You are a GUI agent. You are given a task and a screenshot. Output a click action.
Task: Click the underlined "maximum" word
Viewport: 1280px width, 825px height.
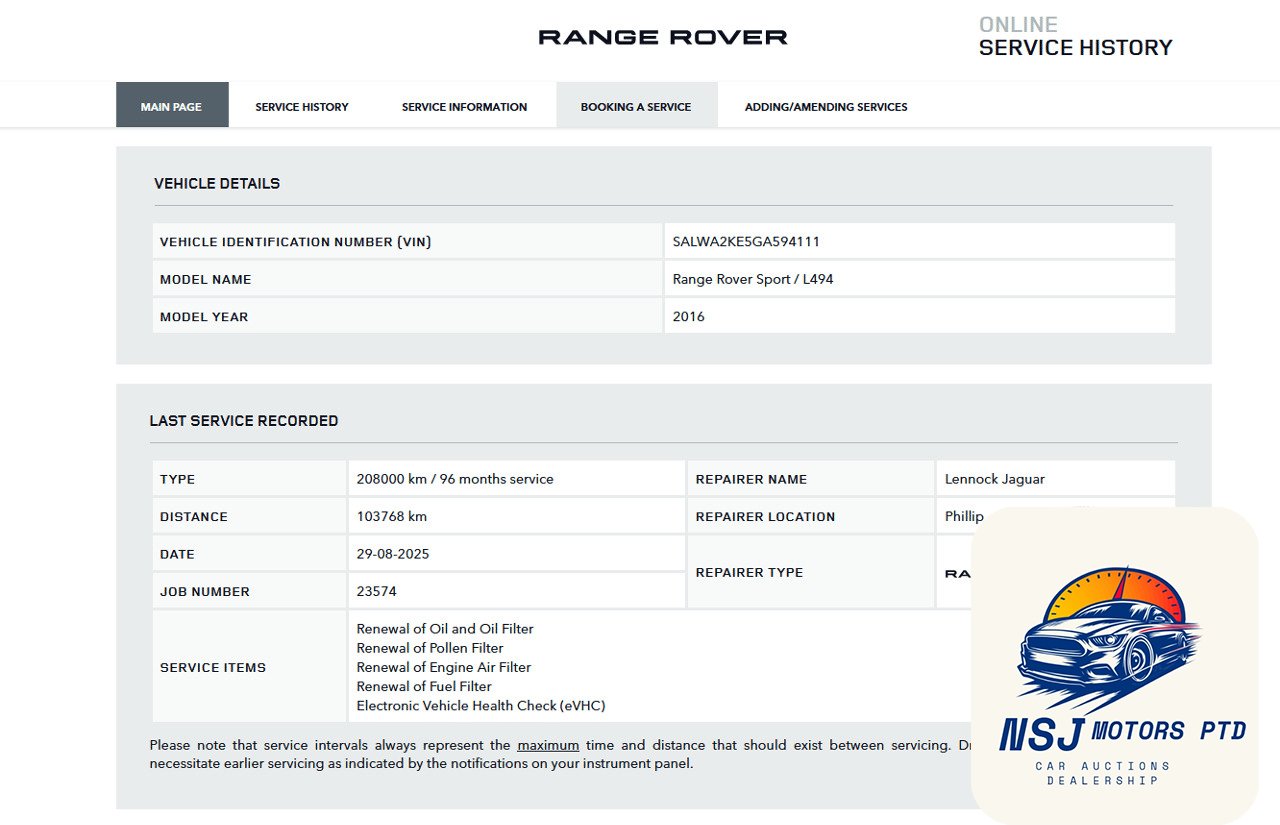(x=548, y=745)
